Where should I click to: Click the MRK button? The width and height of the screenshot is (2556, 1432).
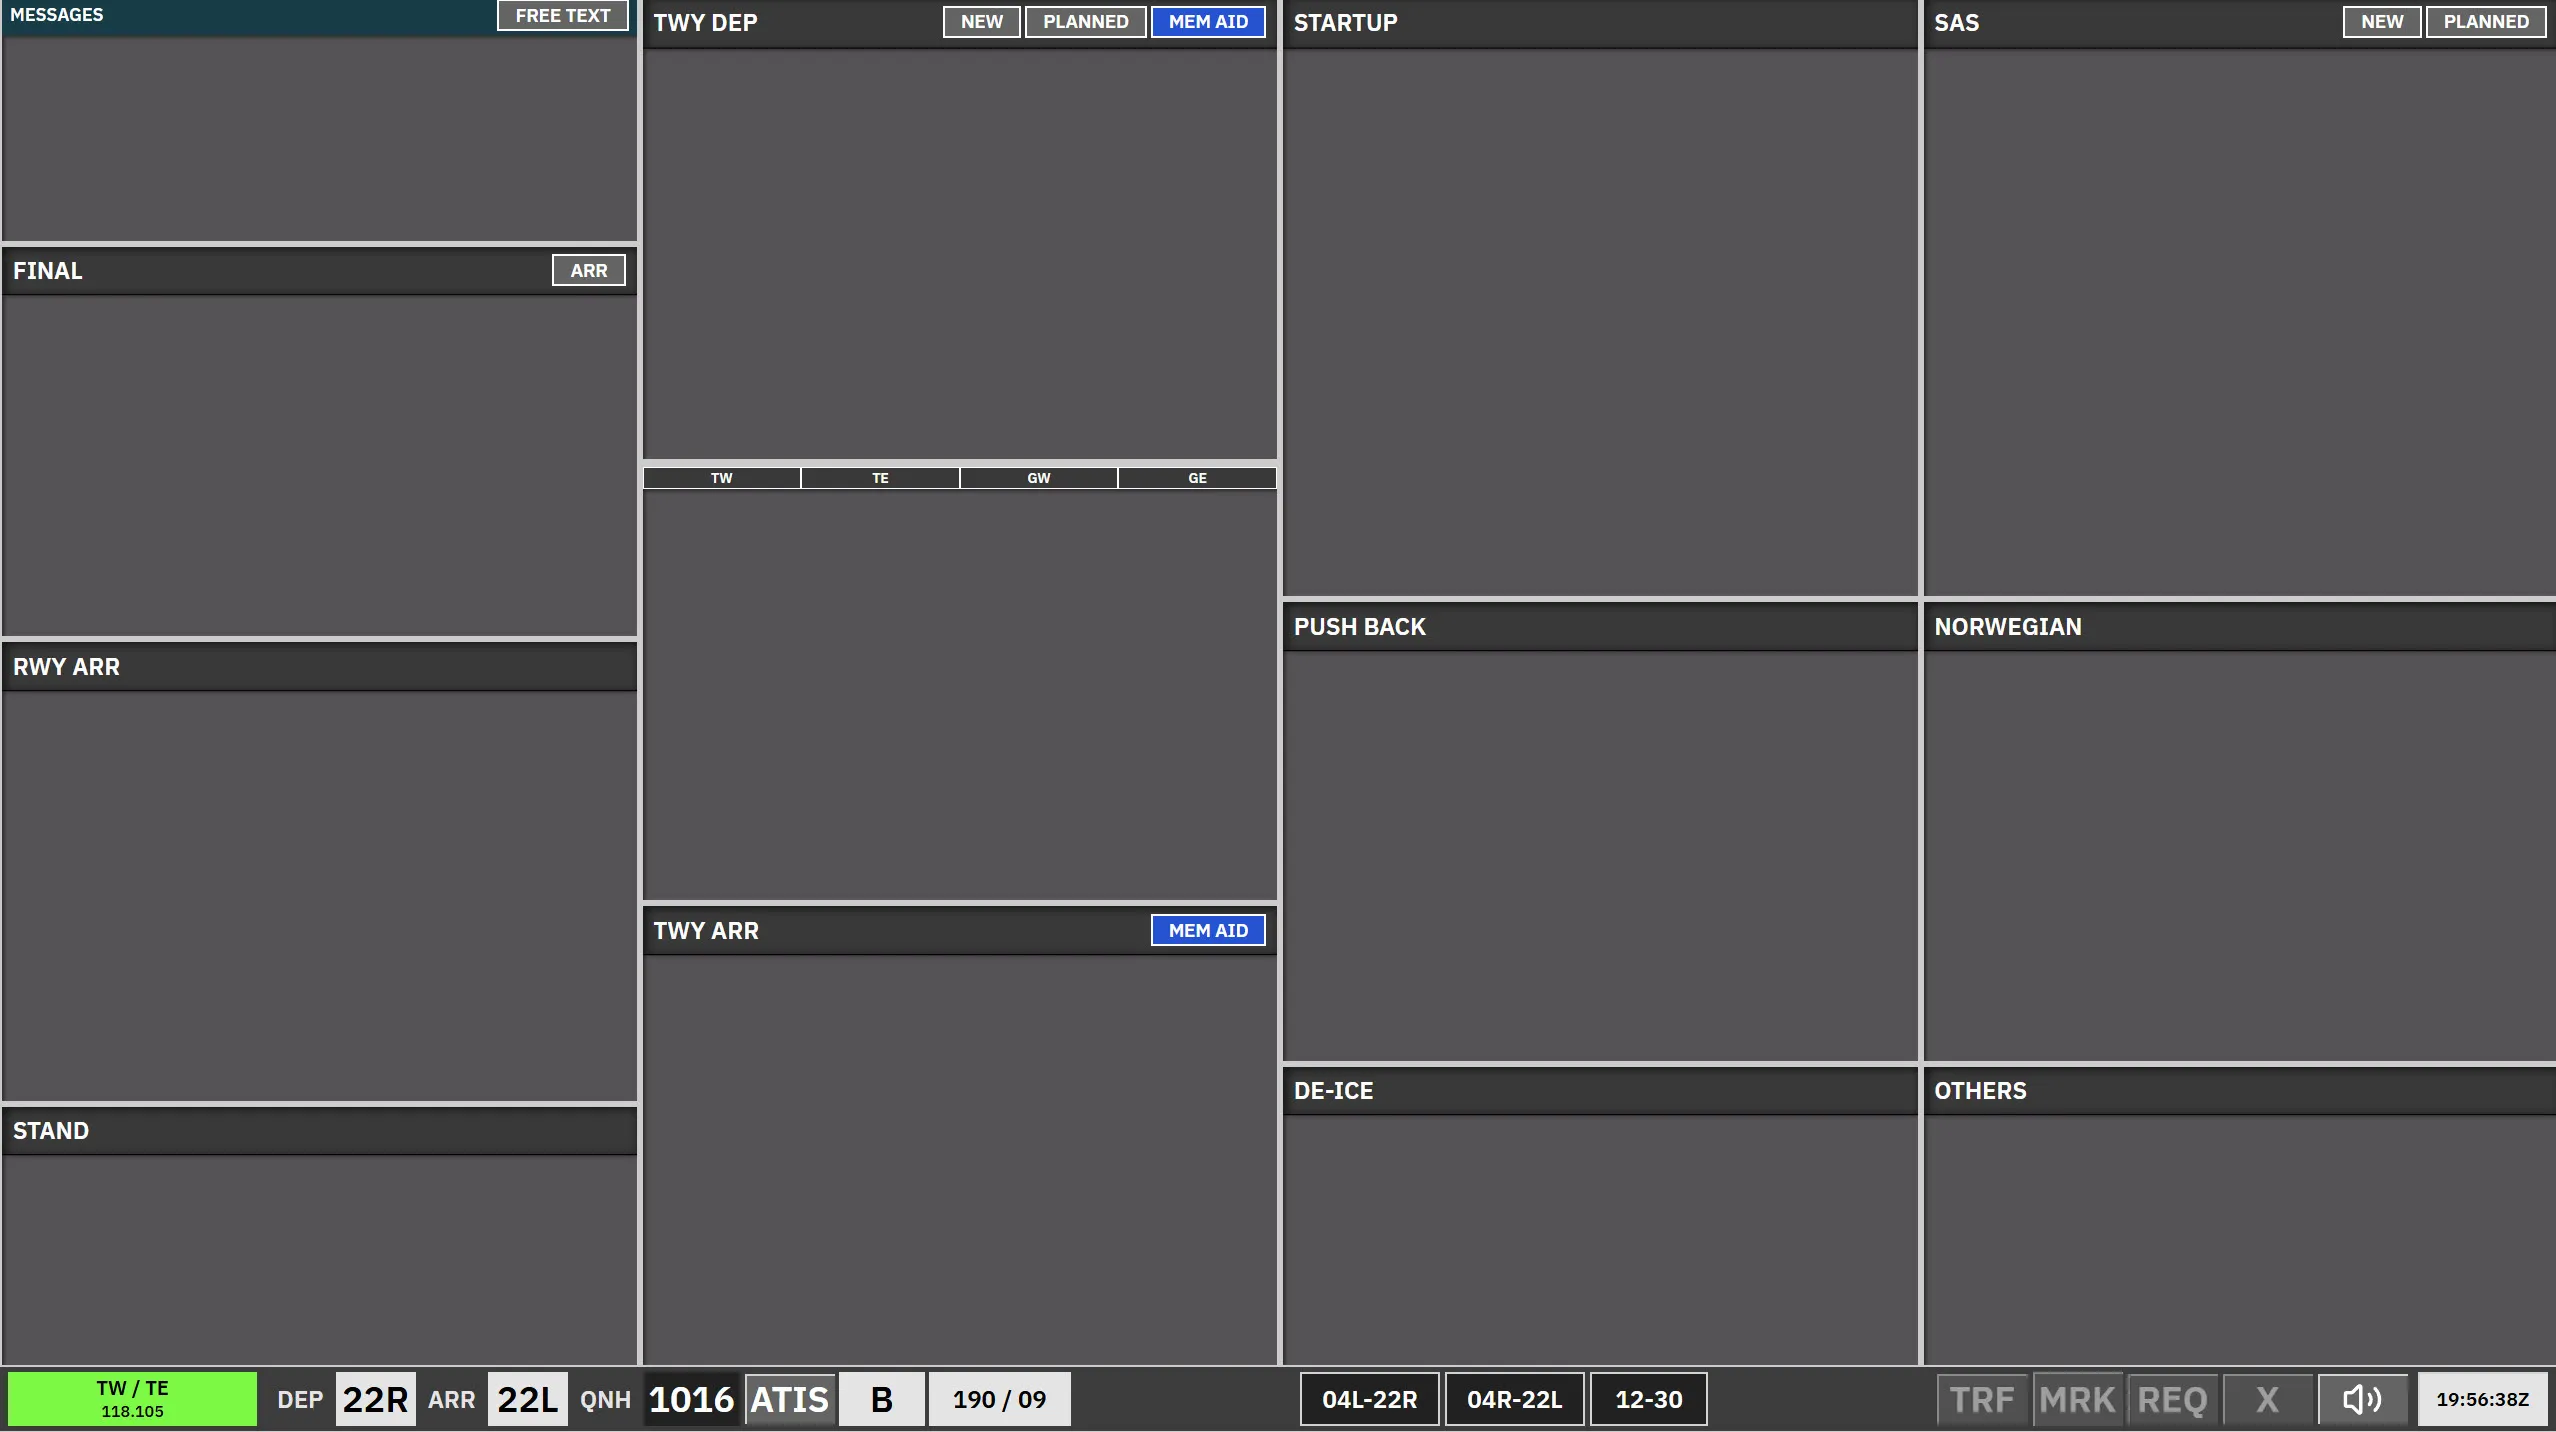pos(2077,1399)
